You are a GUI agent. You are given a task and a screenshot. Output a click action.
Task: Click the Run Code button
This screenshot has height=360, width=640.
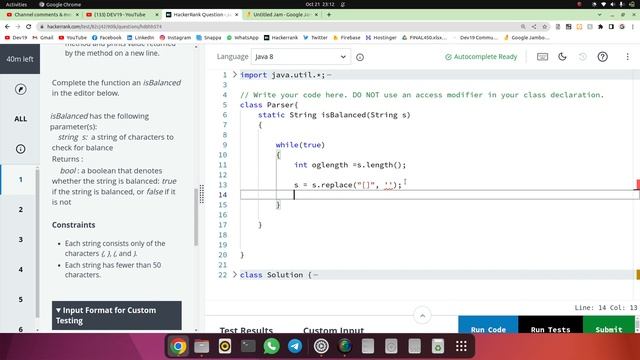tap(488, 324)
